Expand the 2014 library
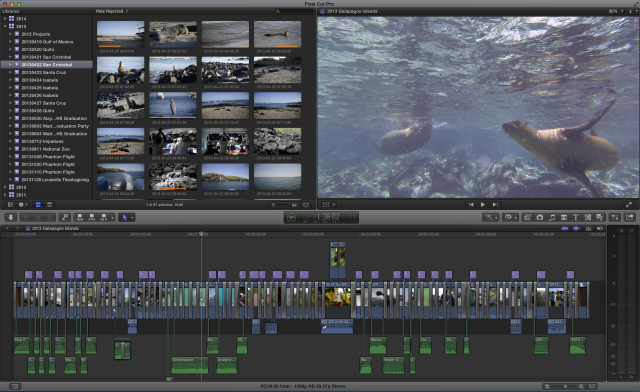 click(x=5, y=19)
